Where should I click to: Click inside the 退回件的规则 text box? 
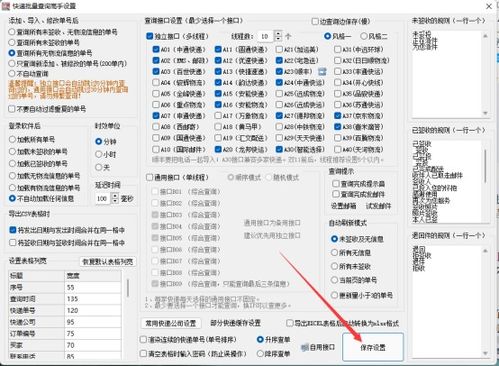[x=447, y=301]
